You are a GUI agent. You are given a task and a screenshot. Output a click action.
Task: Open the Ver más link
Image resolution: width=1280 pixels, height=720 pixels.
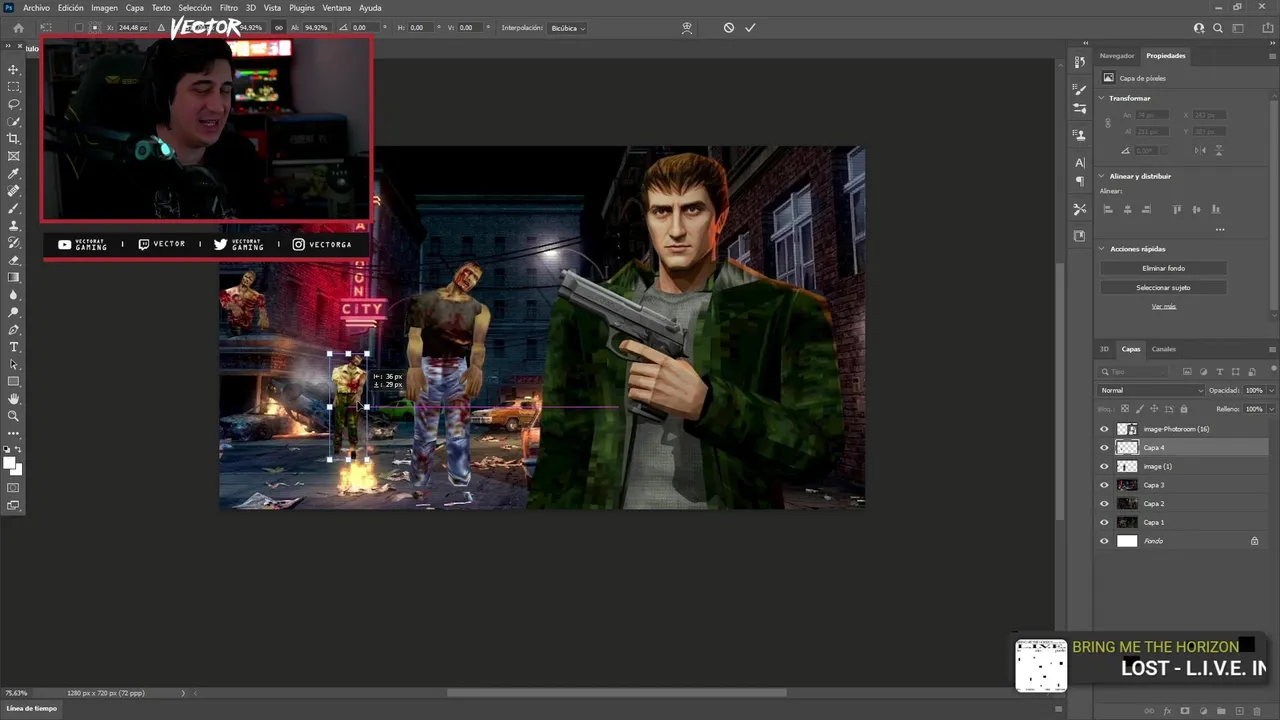1163,306
